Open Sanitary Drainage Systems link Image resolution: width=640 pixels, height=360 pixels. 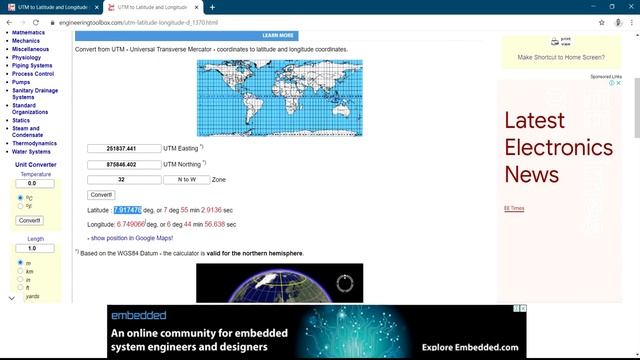click(x=35, y=94)
